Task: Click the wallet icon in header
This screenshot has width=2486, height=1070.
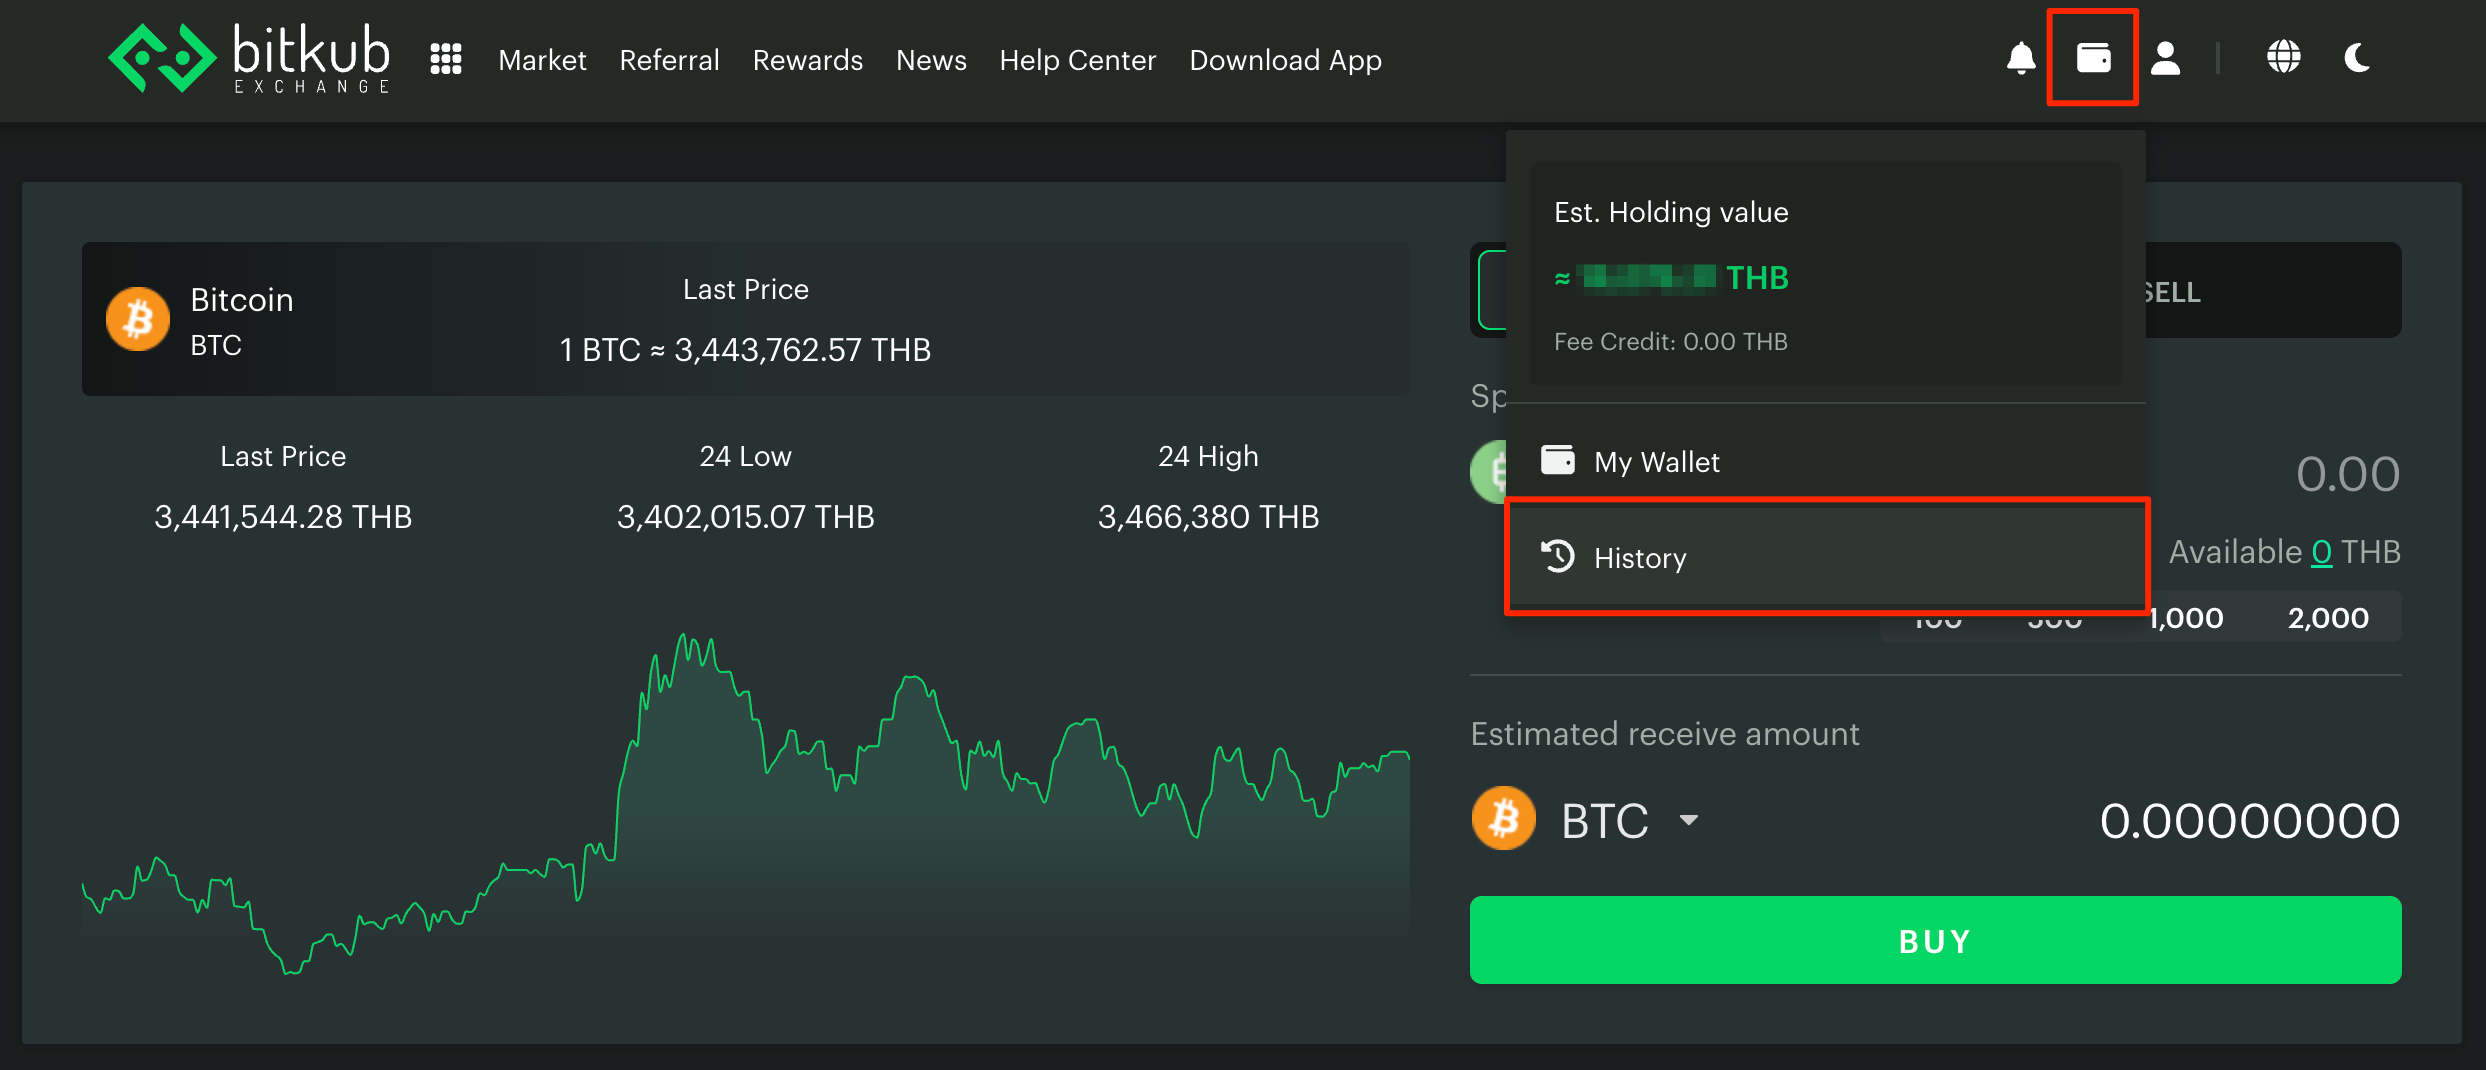Action: coord(2093,57)
